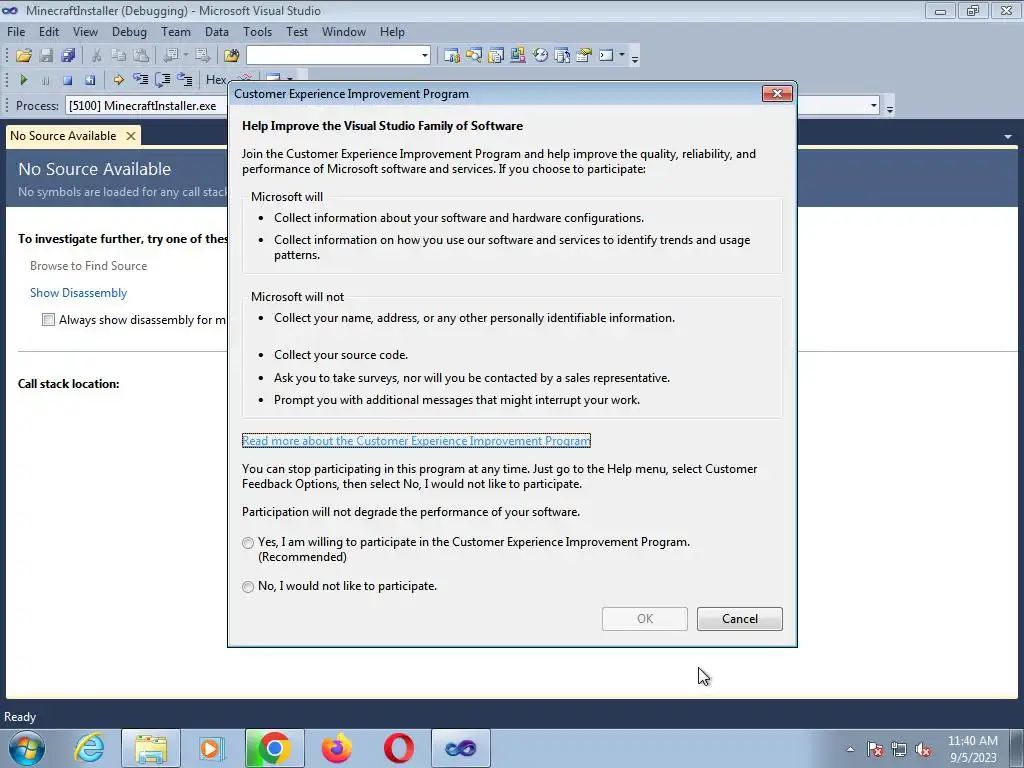Click the Start Page globe icon
Image resolution: width=1024 pixels, height=768 pixels.
pos(540,56)
